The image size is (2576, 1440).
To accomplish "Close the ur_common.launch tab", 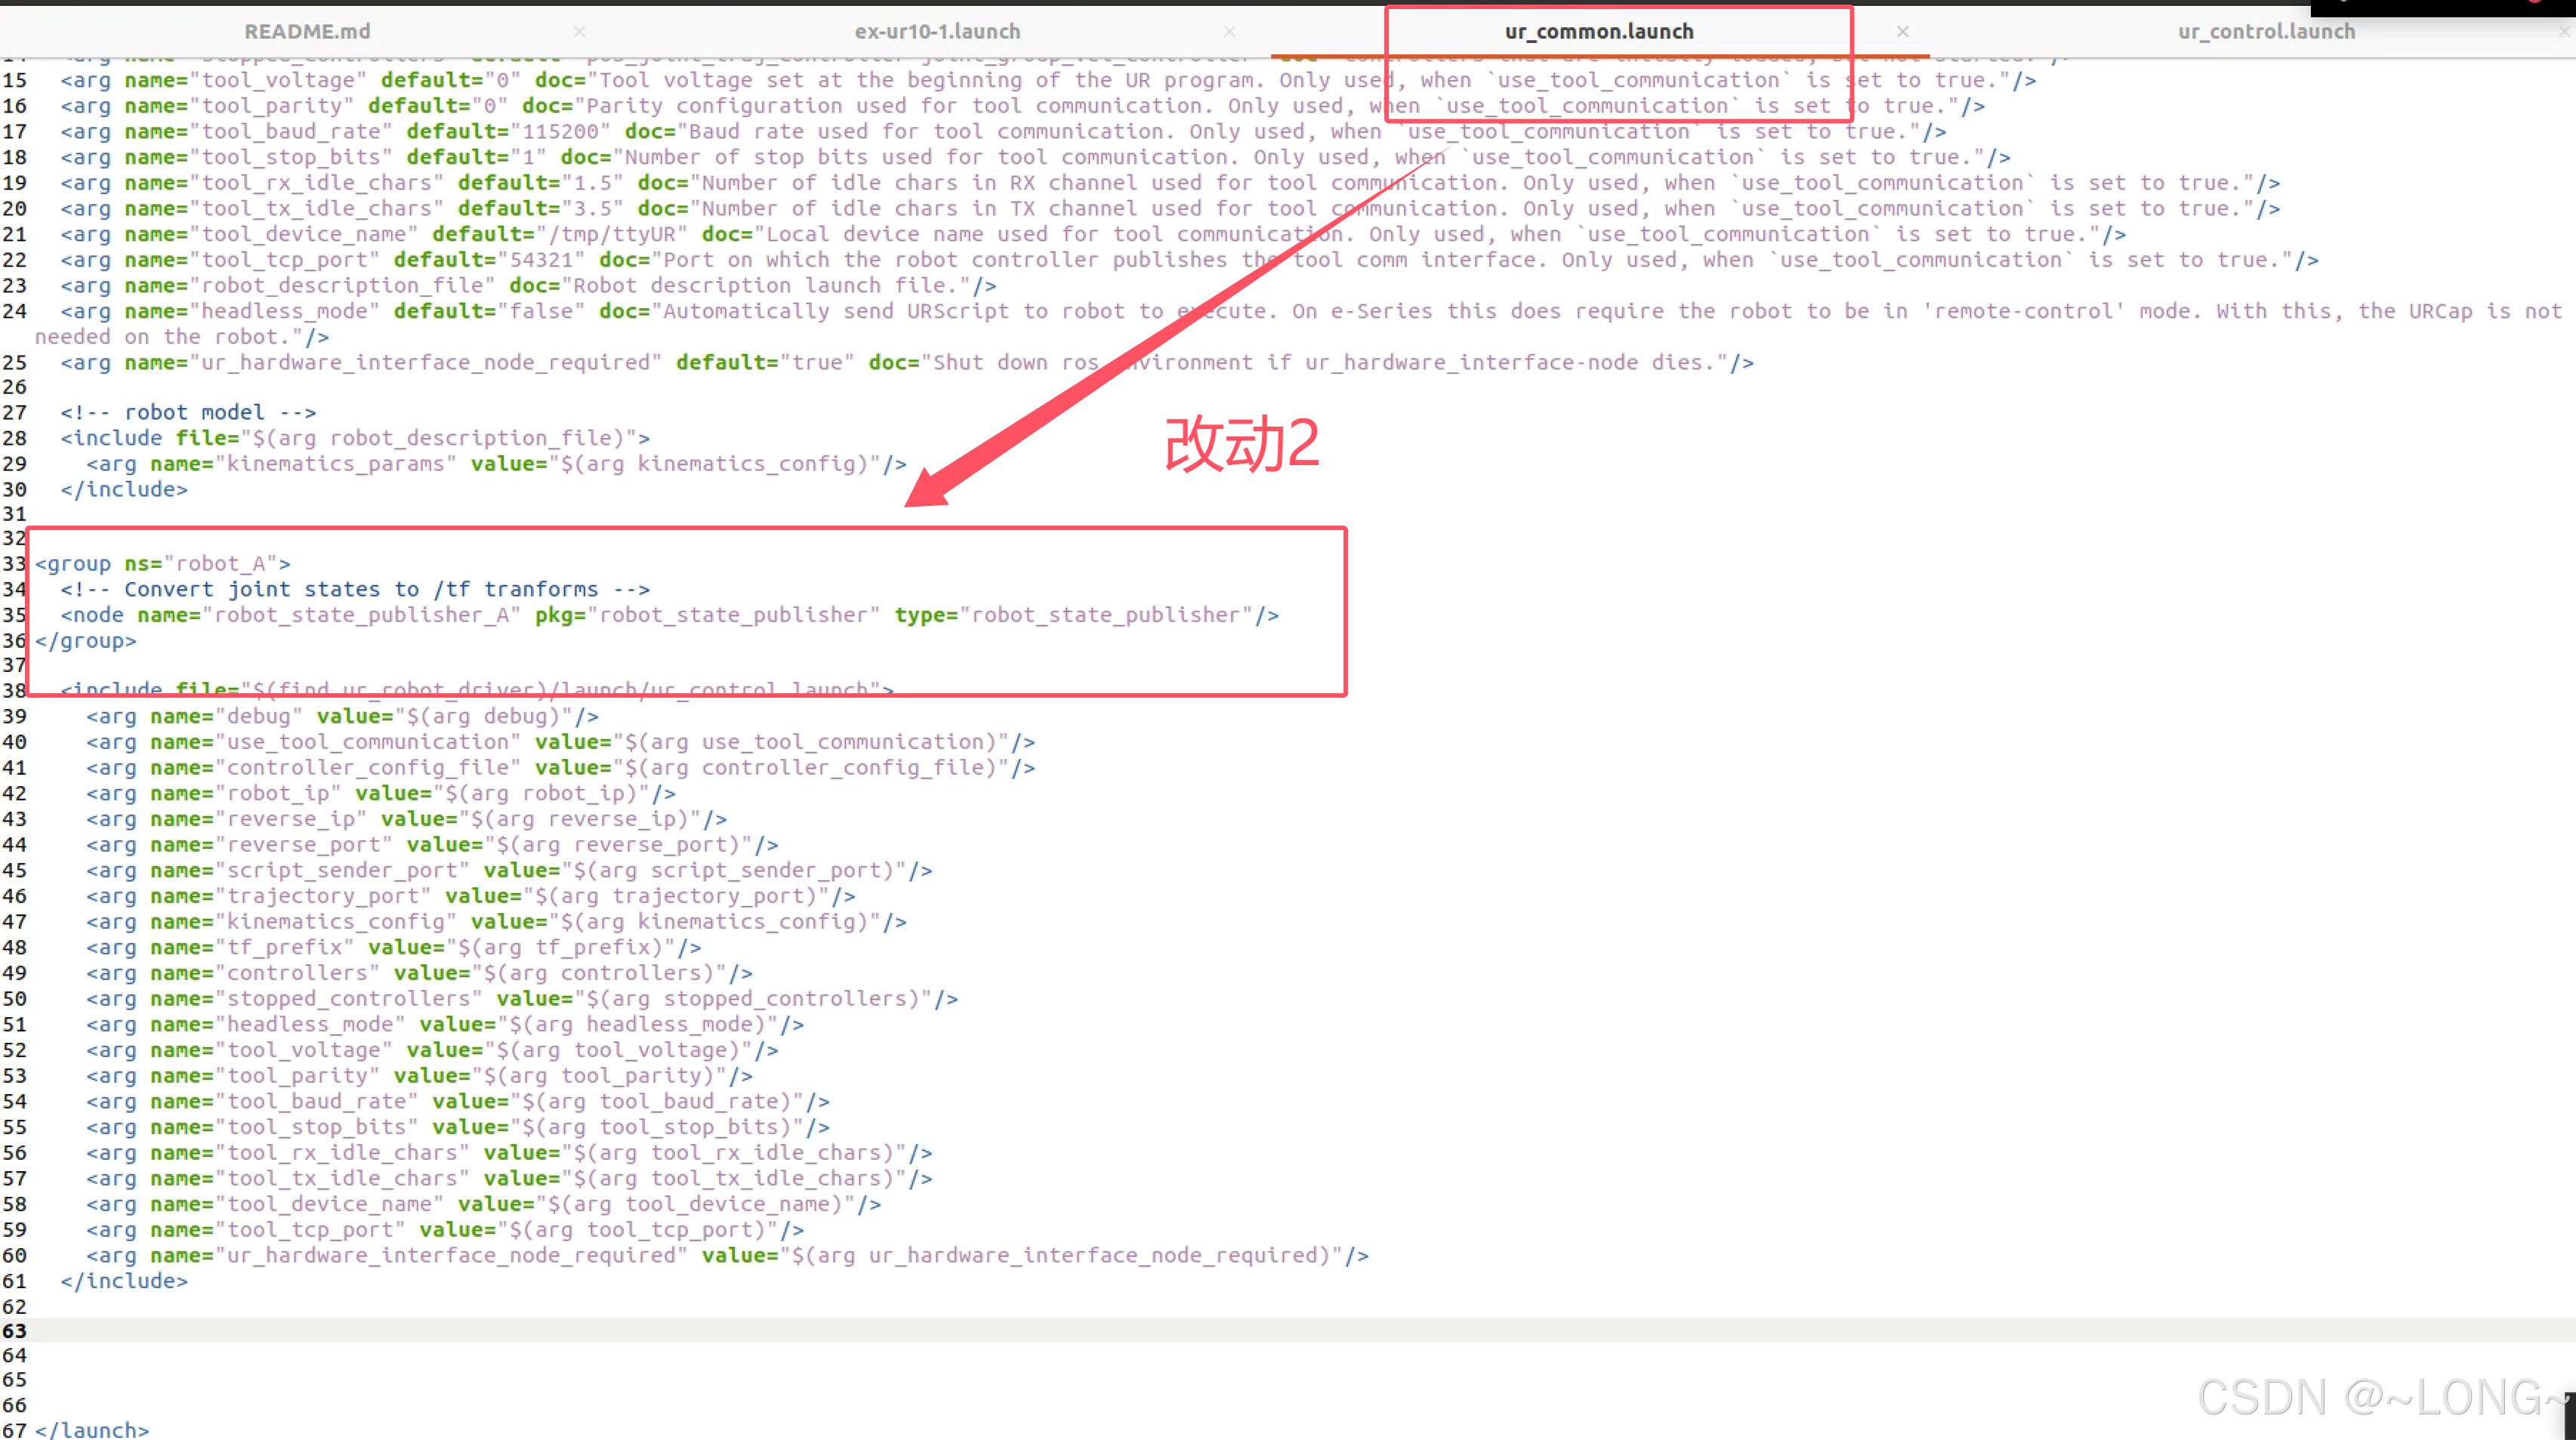I will tap(1902, 32).
